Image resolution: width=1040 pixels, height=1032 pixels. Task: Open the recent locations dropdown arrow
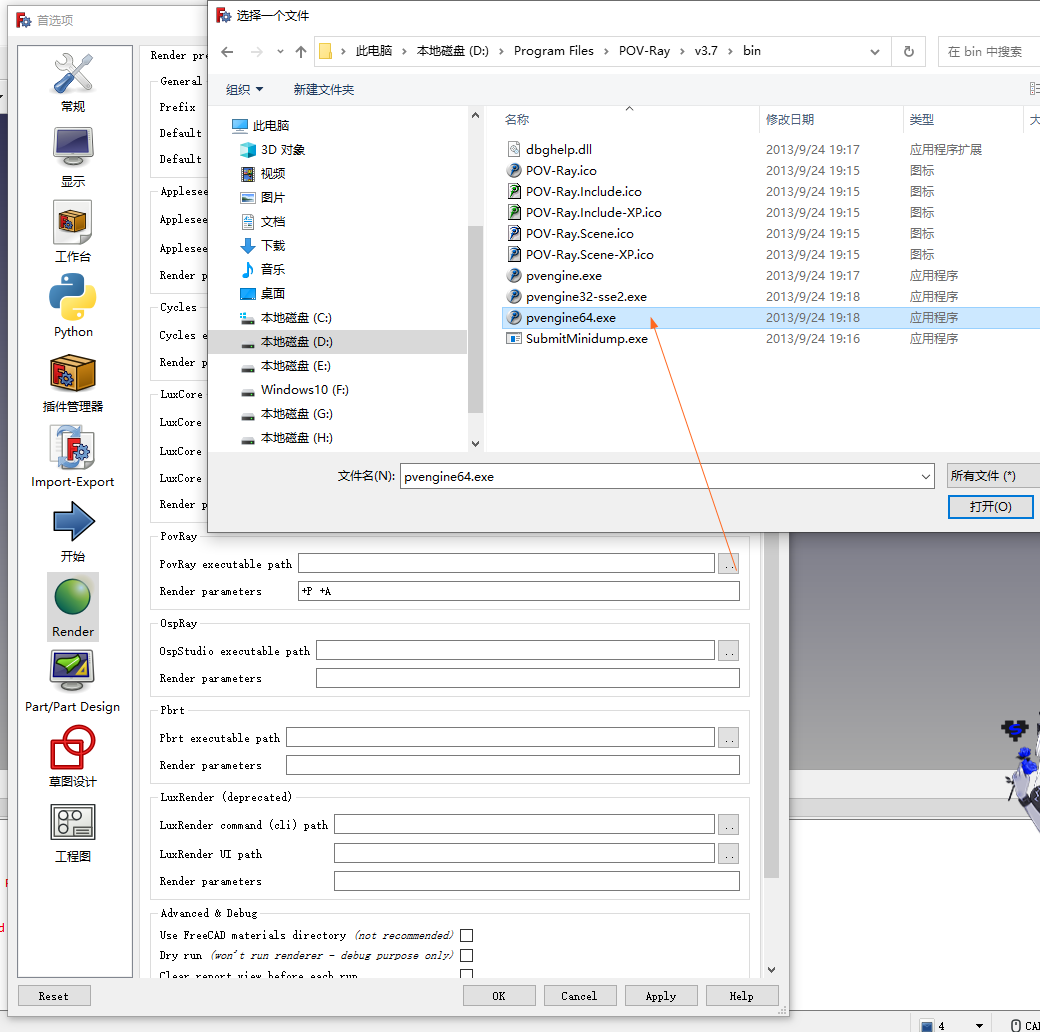coord(280,52)
